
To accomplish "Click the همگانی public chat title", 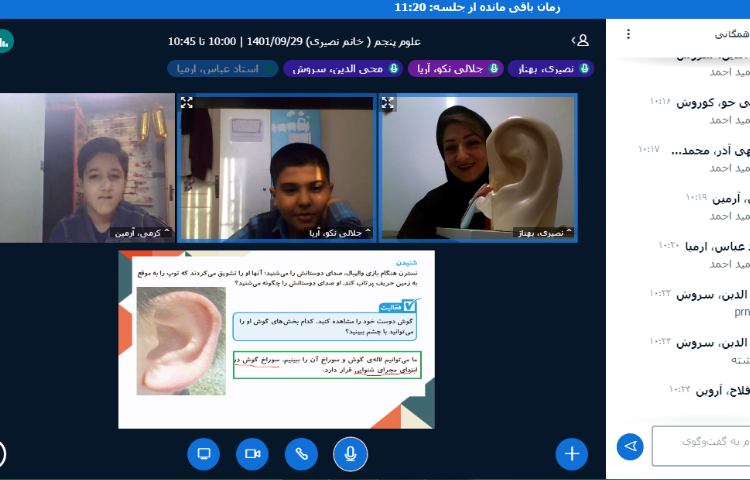I will 732,34.
